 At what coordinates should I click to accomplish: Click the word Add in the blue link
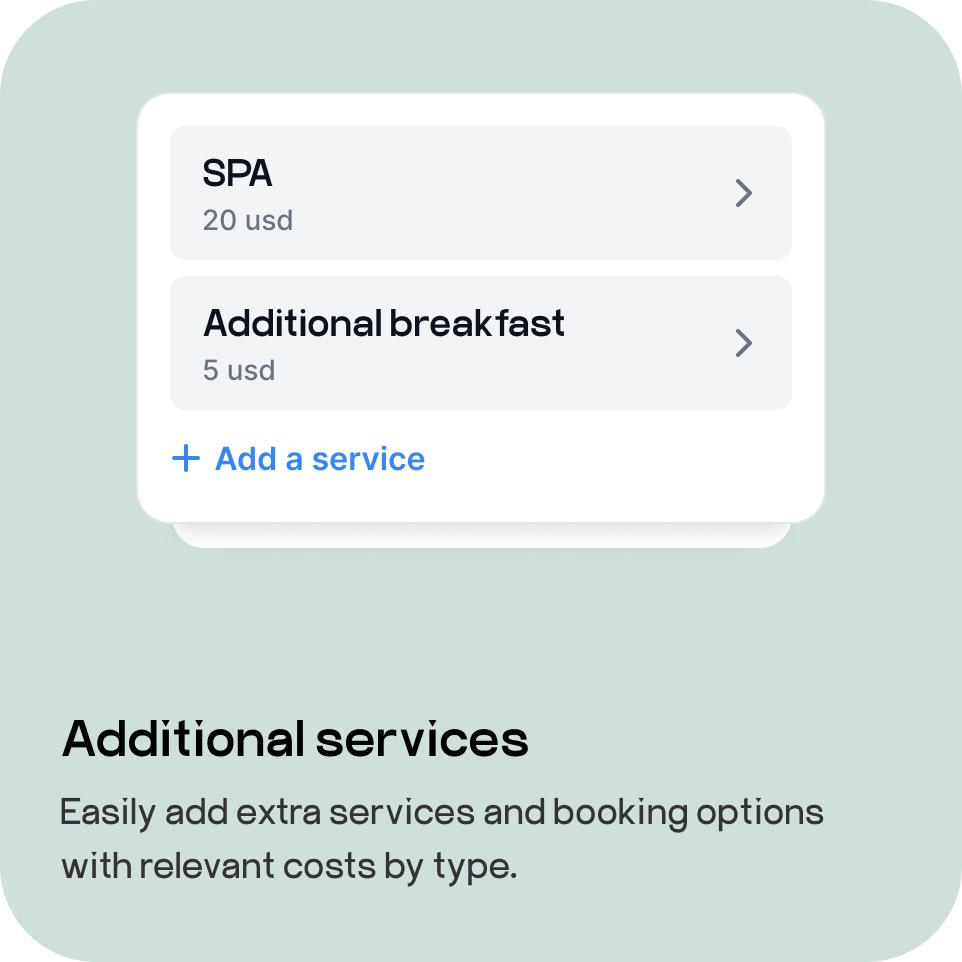click(x=246, y=459)
